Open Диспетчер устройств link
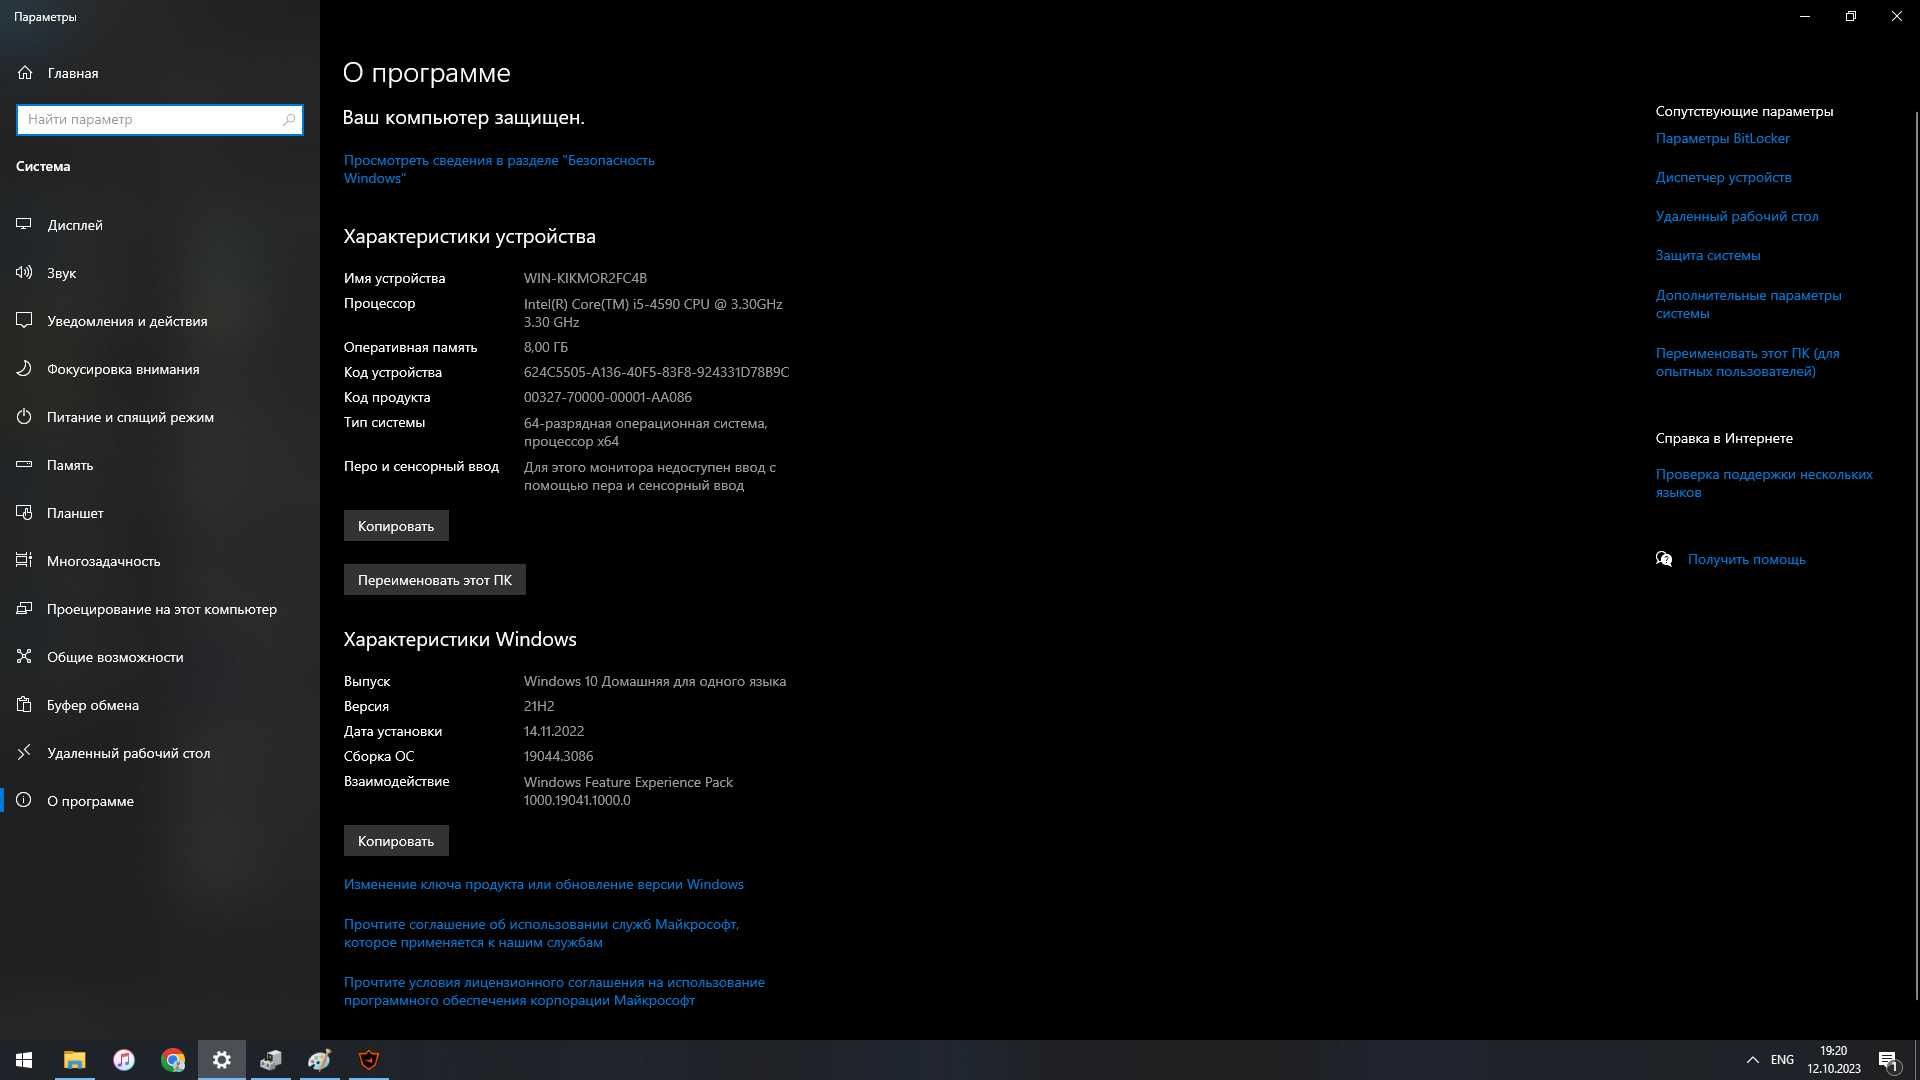1920x1080 pixels. [1723, 178]
